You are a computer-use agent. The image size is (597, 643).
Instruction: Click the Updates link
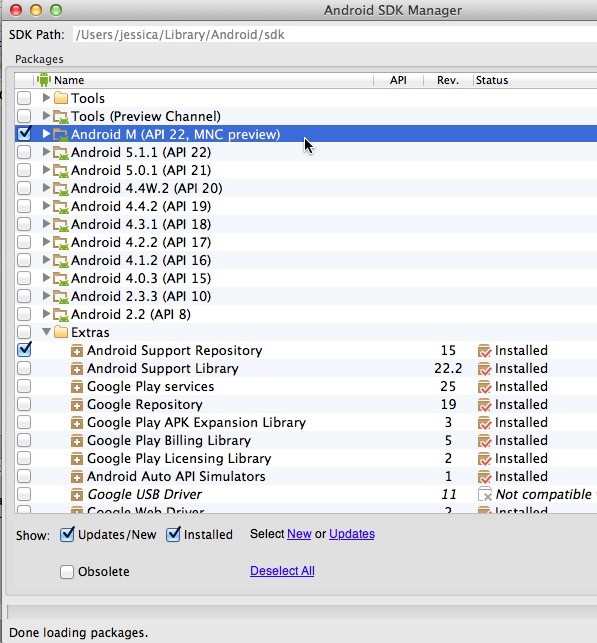pyautogui.click(x=352, y=534)
